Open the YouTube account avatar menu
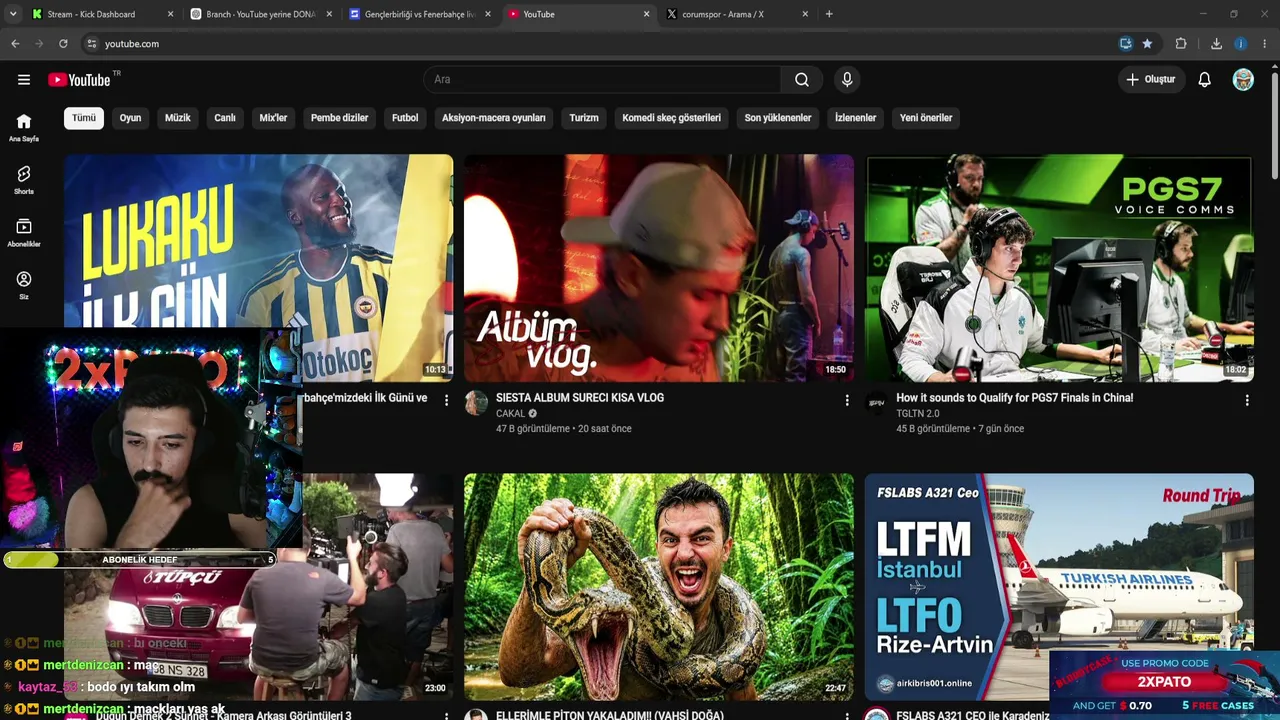The height and width of the screenshot is (720, 1280). pyautogui.click(x=1243, y=80)
